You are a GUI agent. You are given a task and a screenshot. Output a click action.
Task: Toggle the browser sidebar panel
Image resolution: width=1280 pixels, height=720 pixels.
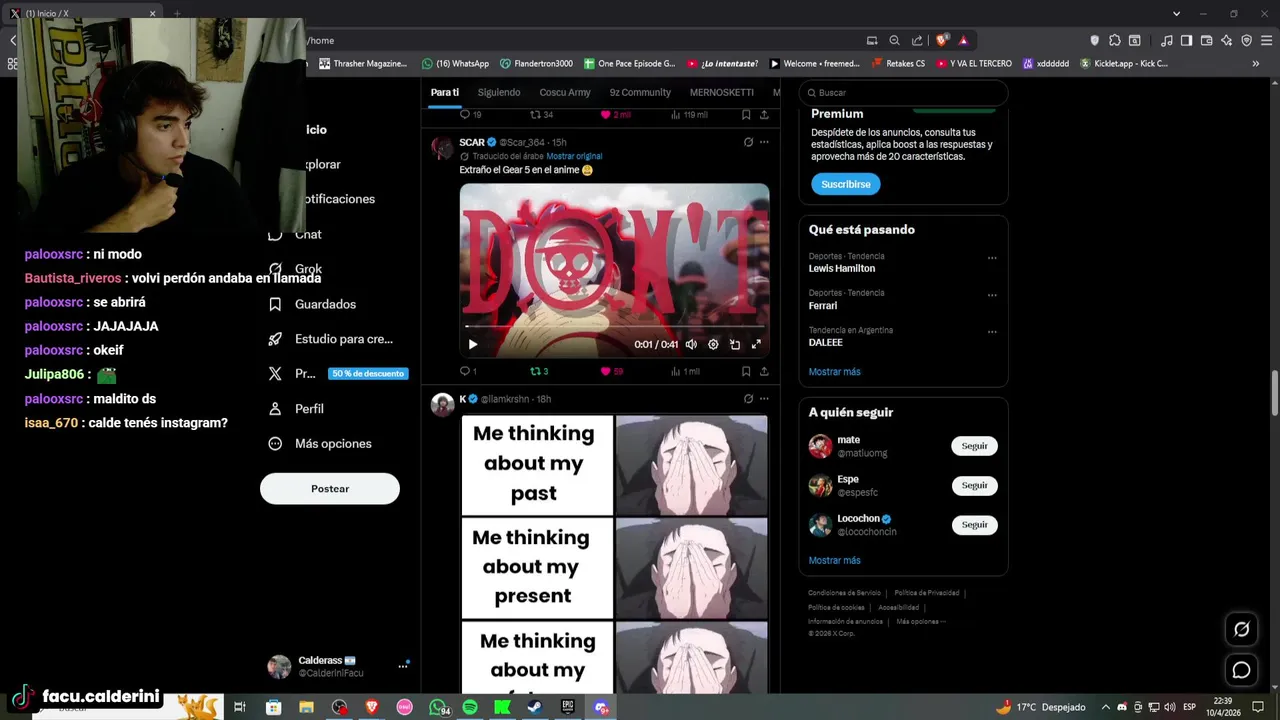point(1186,40)
